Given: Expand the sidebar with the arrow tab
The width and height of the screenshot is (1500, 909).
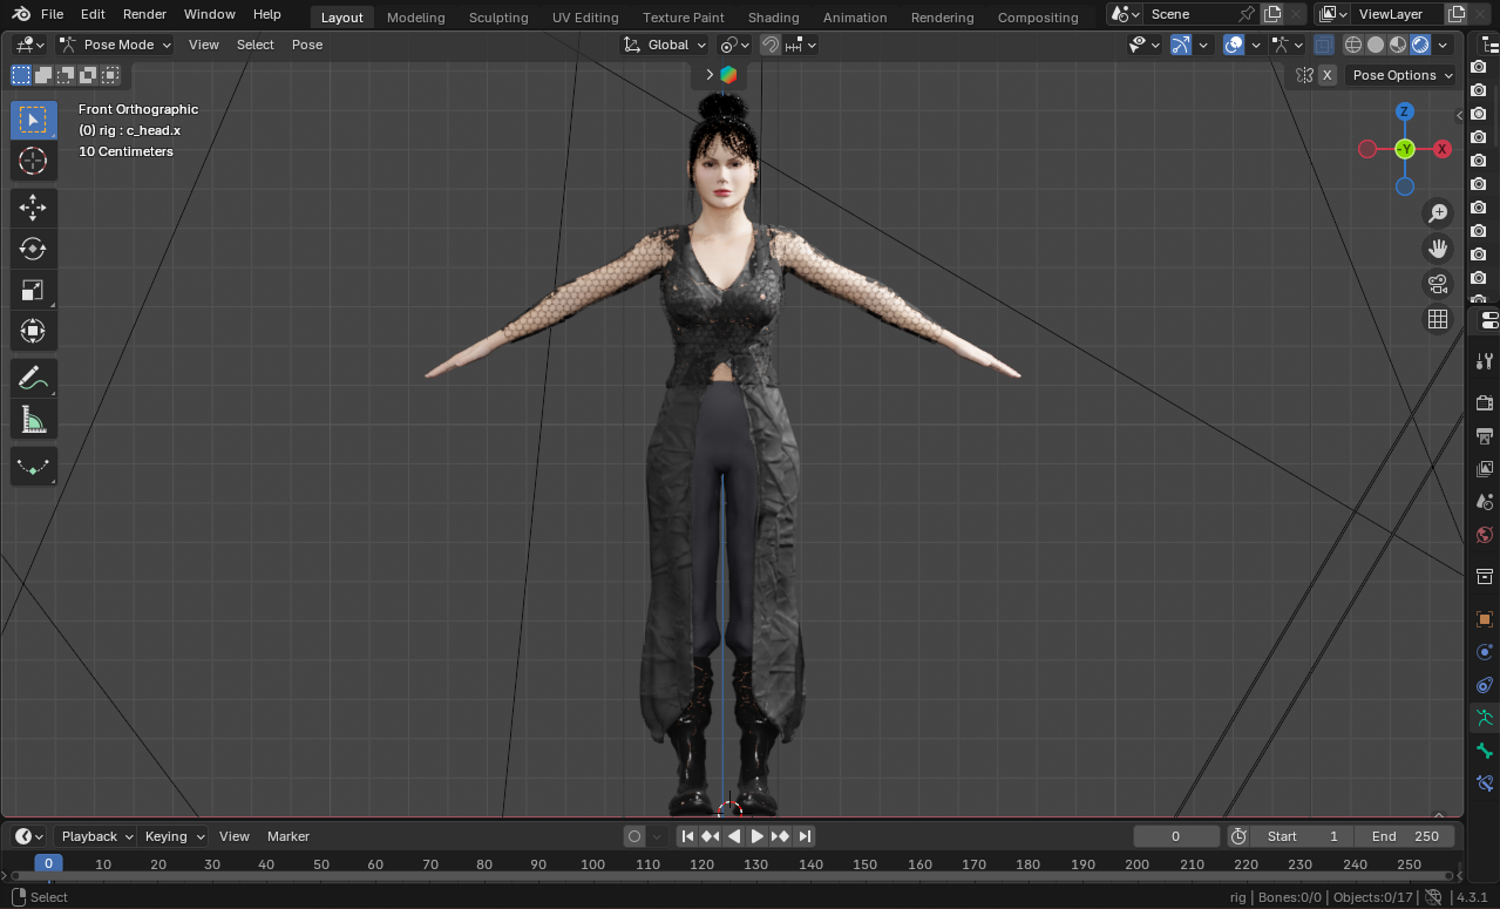Looking at the screenshot, I should tap(1459, 115).
